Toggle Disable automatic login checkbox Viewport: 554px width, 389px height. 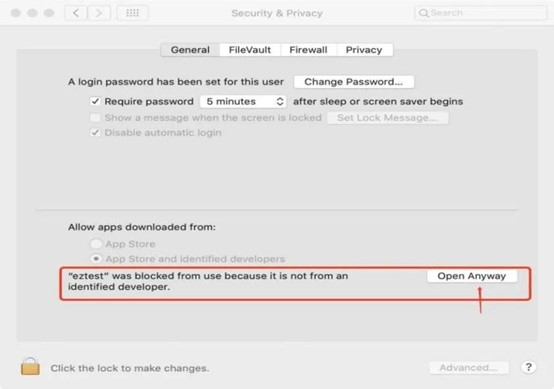95,132
